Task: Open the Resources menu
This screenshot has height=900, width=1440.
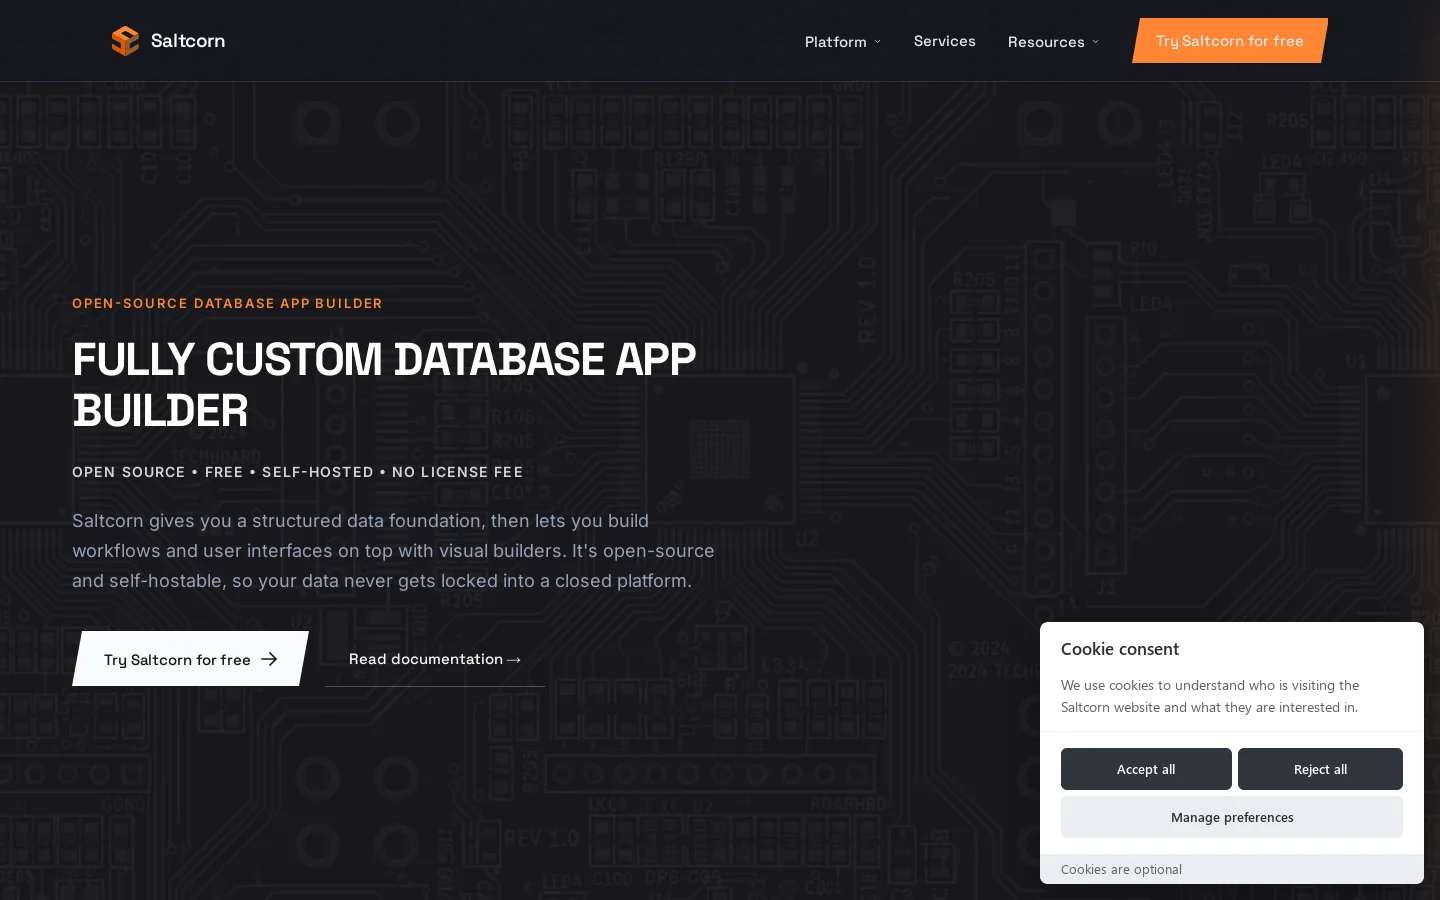Action: (x=1053, y=42)
